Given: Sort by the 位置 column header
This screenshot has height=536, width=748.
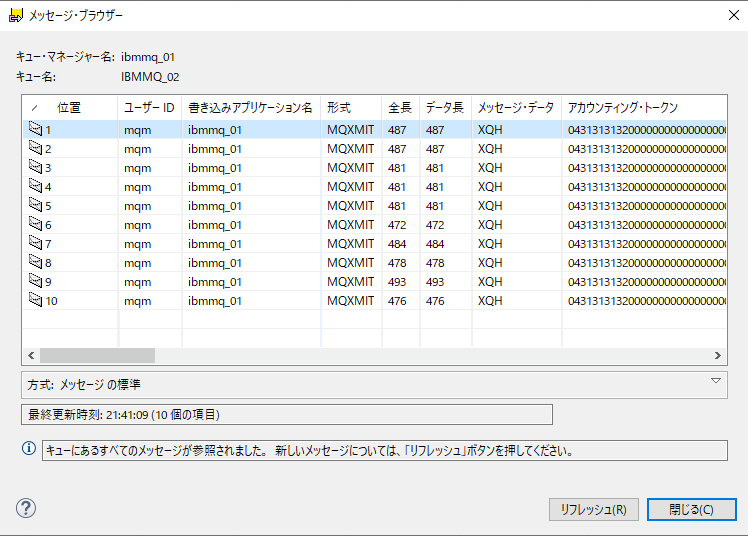Looking at the screenshot, I should point(70,108).
